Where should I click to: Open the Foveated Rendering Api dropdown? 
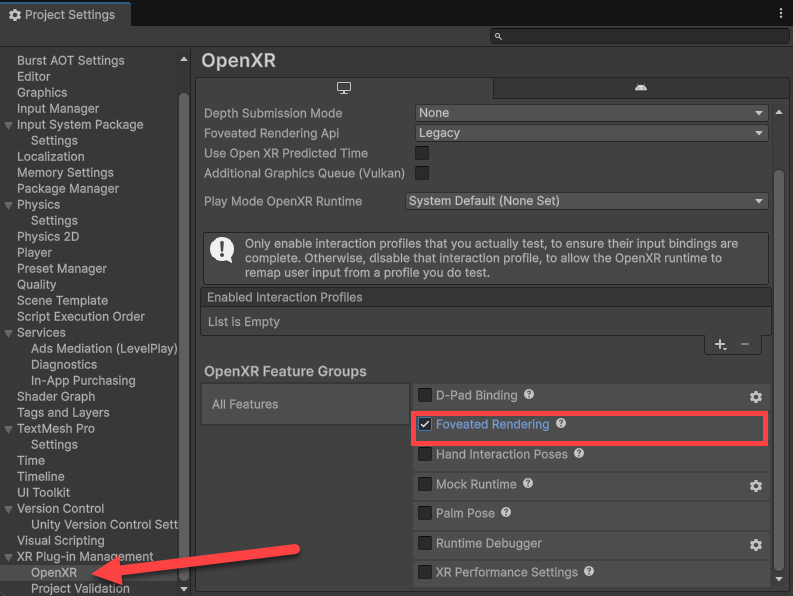[x=592, y=133]
